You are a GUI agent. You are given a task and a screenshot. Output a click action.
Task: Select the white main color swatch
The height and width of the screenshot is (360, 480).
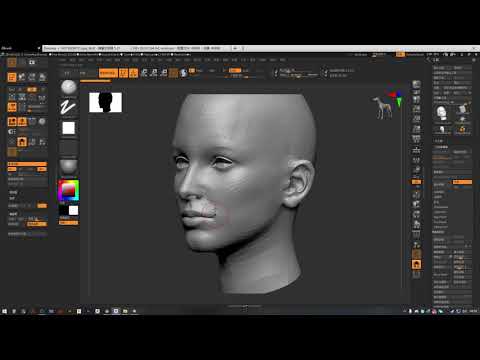pyautogui.click(x=73, y=210)
